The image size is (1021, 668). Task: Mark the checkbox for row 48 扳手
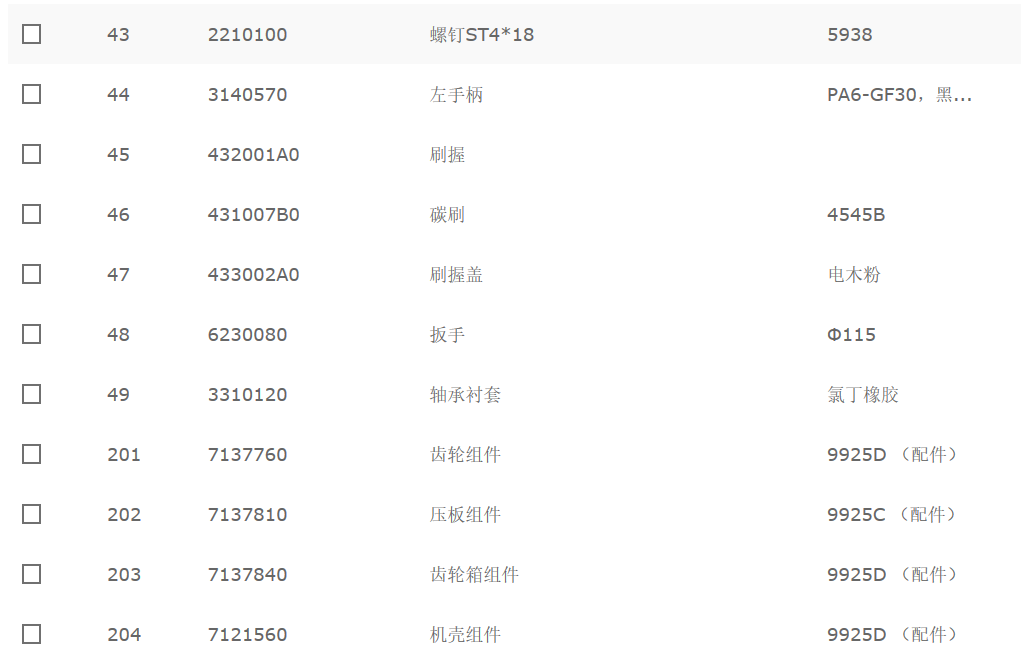pos(31,334)
